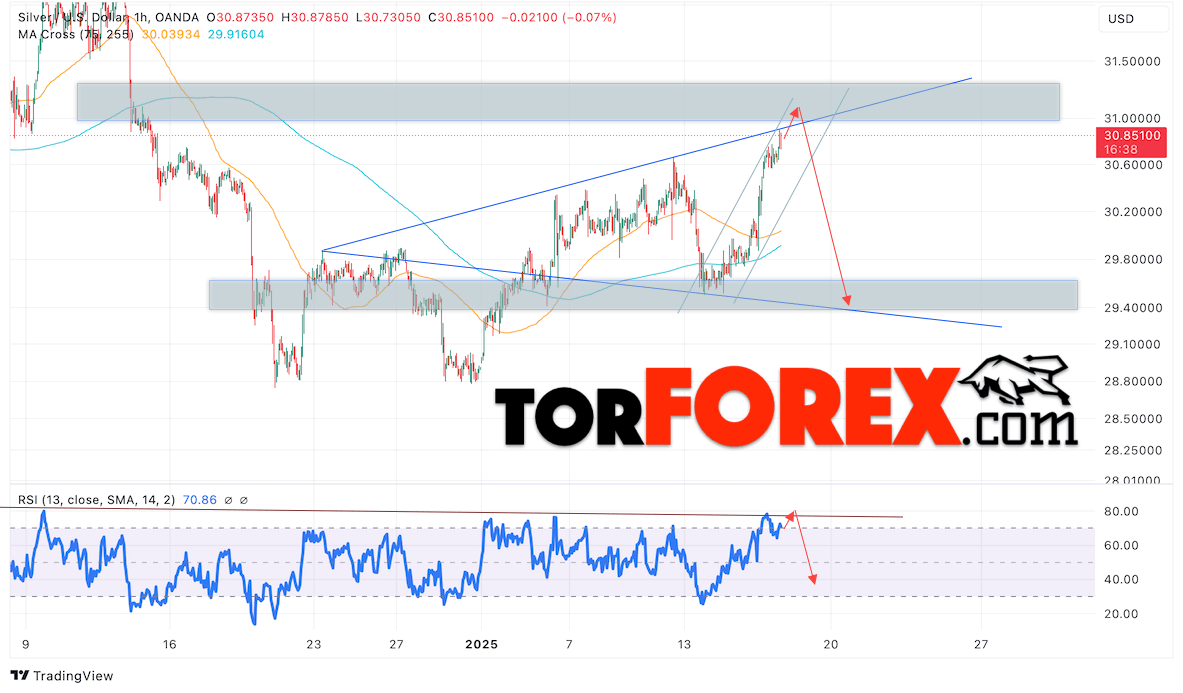Click the first null symbol after RSI value

click(x=229, y=500)
